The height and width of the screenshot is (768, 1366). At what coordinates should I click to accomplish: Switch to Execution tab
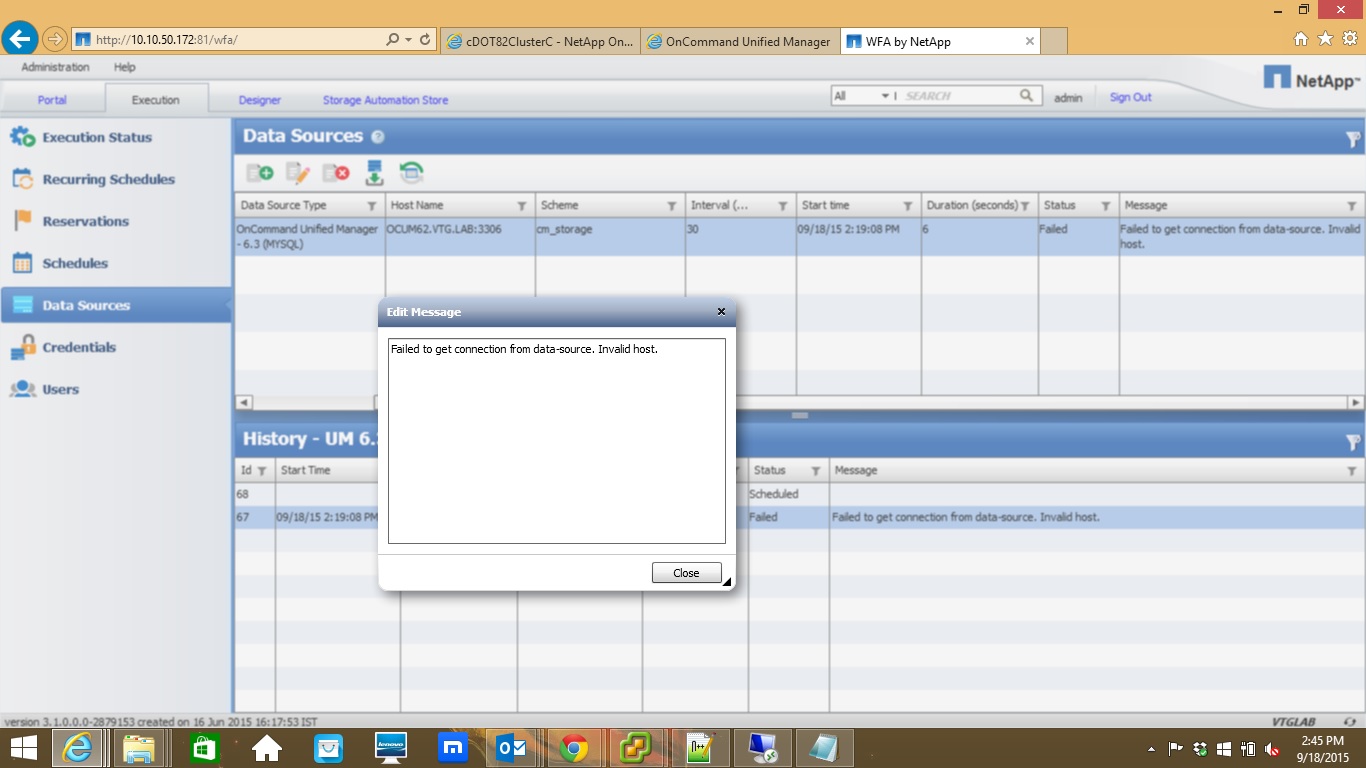(x=156, y=100)
